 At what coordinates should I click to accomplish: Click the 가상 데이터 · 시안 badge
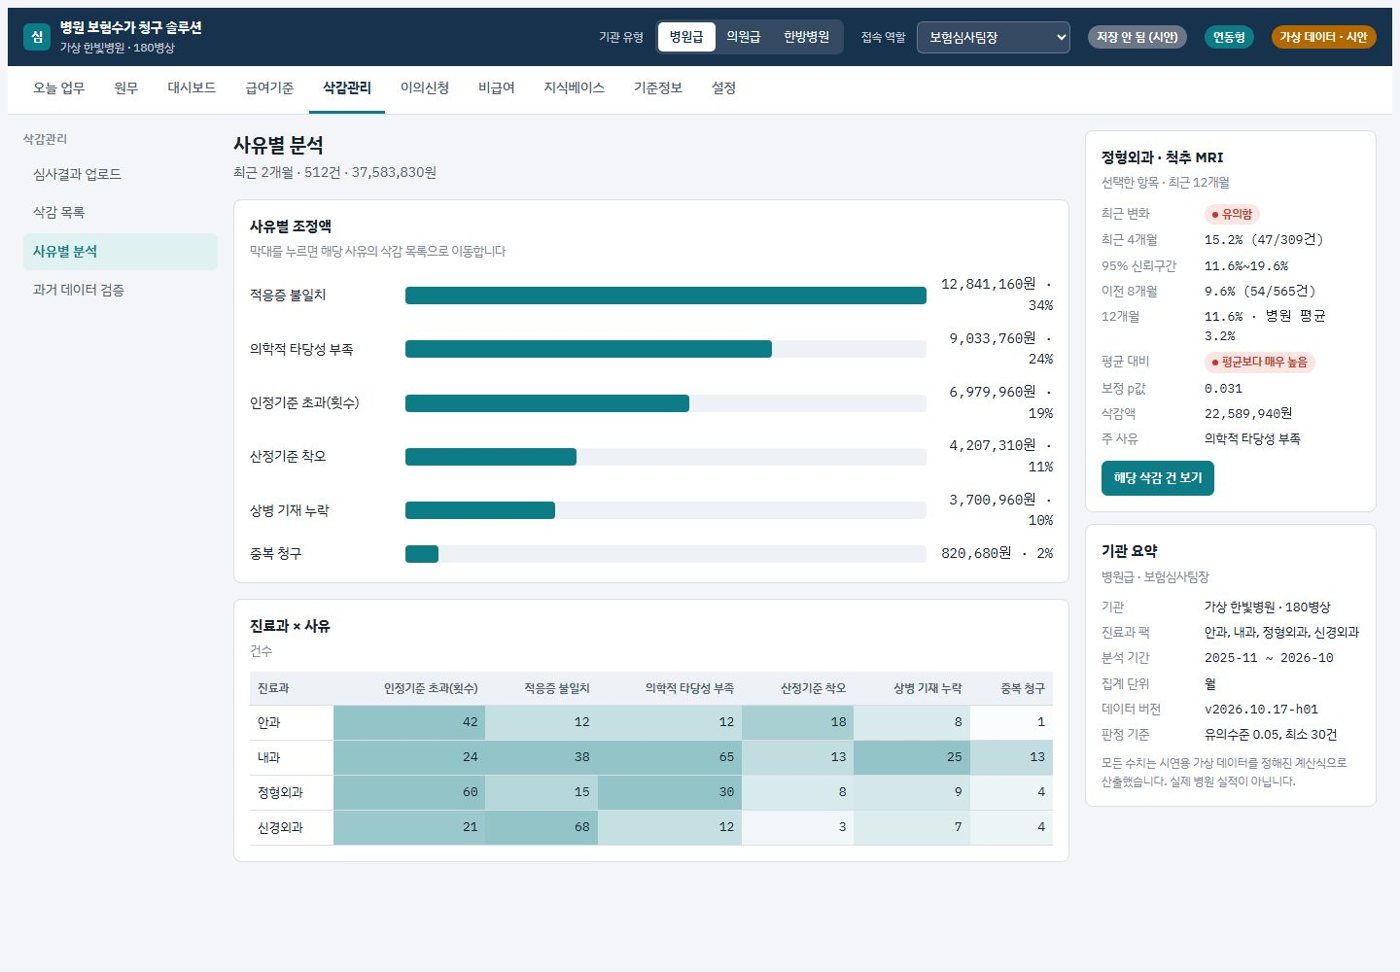[1323, 37]
